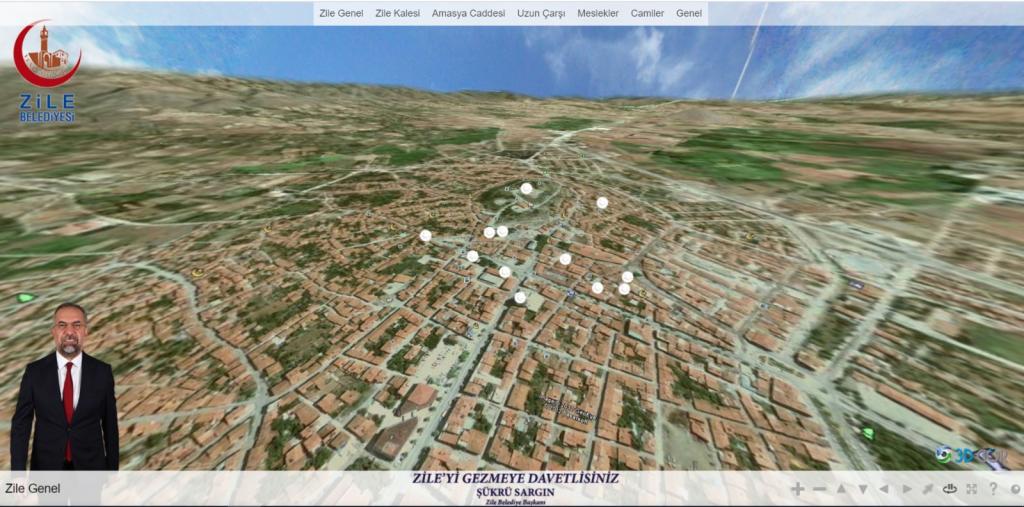Click the hotspot toggle circle icon
This screenshot has height=507, width=1024.
[1015, 489]
